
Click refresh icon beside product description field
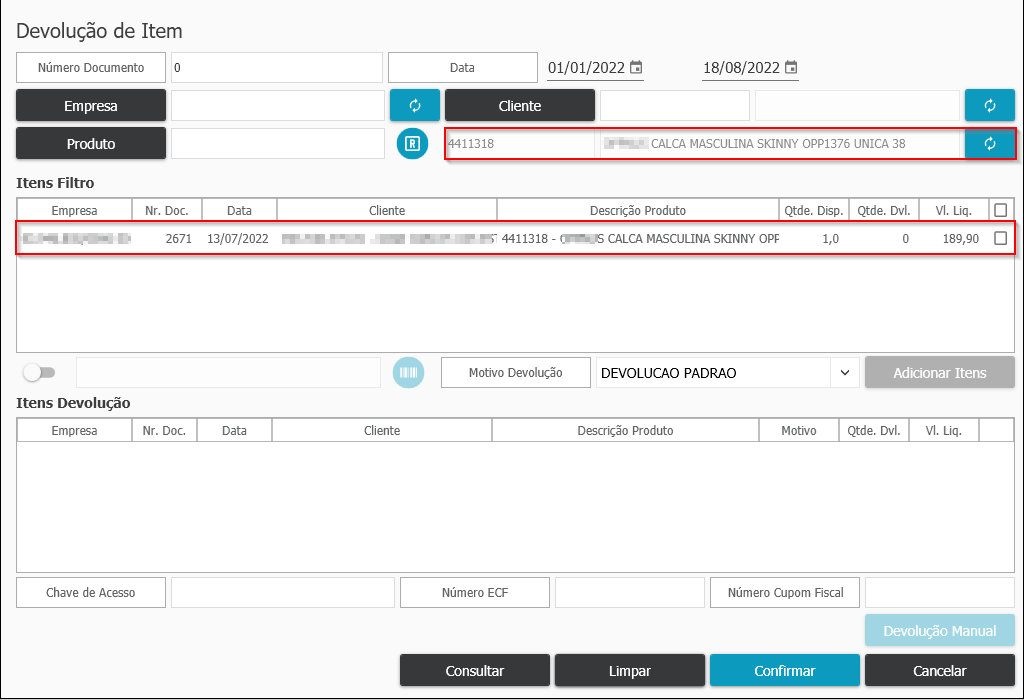click(x=989, y=144)
